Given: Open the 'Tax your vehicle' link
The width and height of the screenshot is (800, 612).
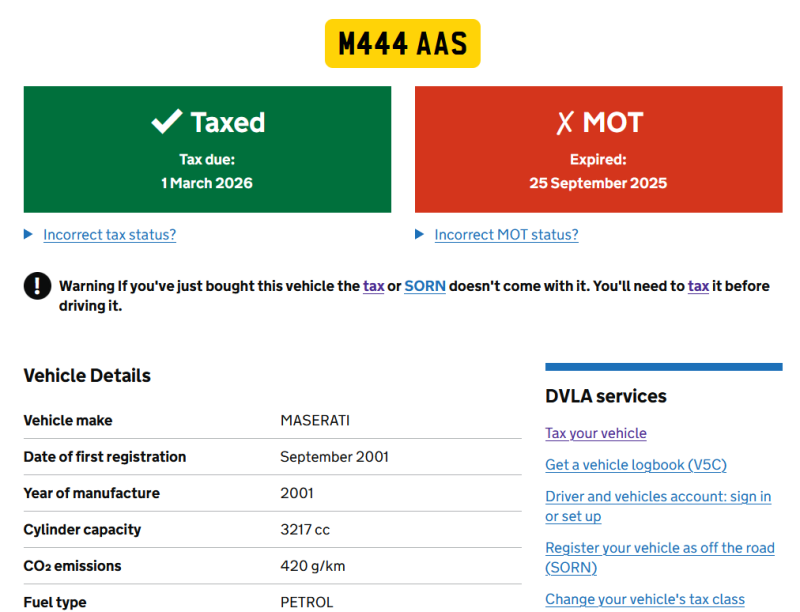Looking at the screenshot, I should [x=596, y=433].
